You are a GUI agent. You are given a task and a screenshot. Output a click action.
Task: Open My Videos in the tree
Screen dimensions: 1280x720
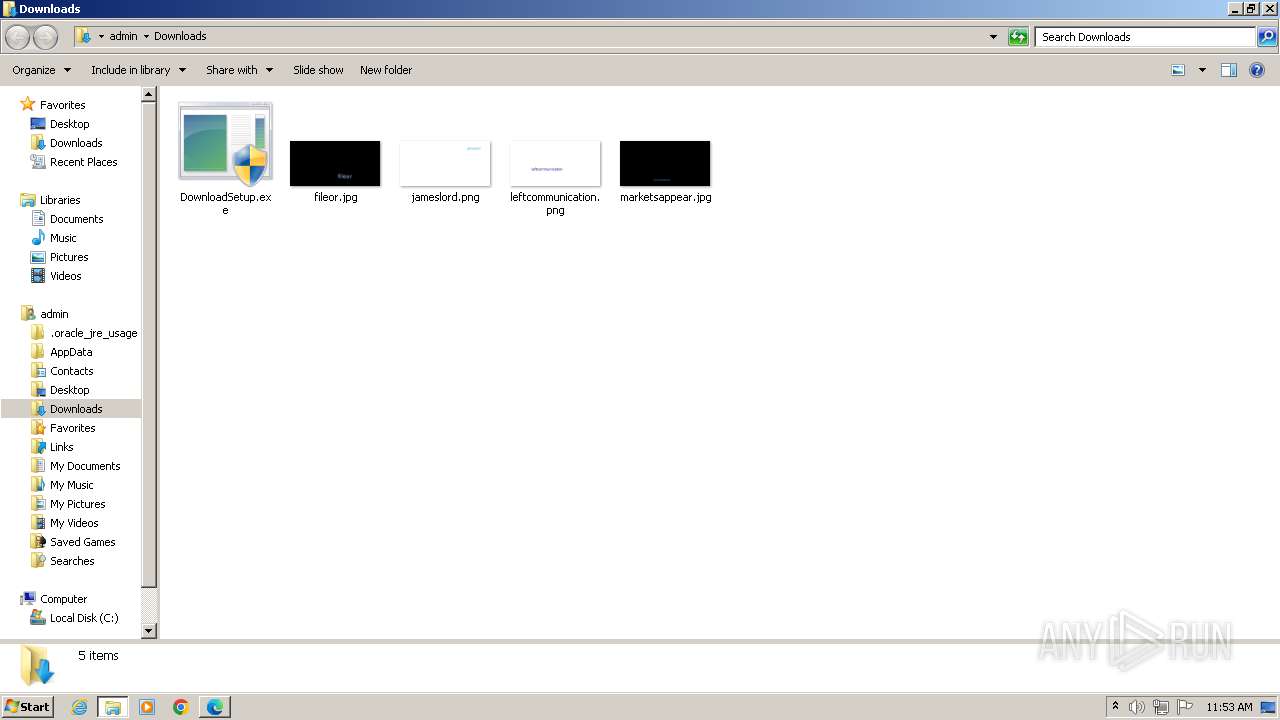tap(74, 523)
